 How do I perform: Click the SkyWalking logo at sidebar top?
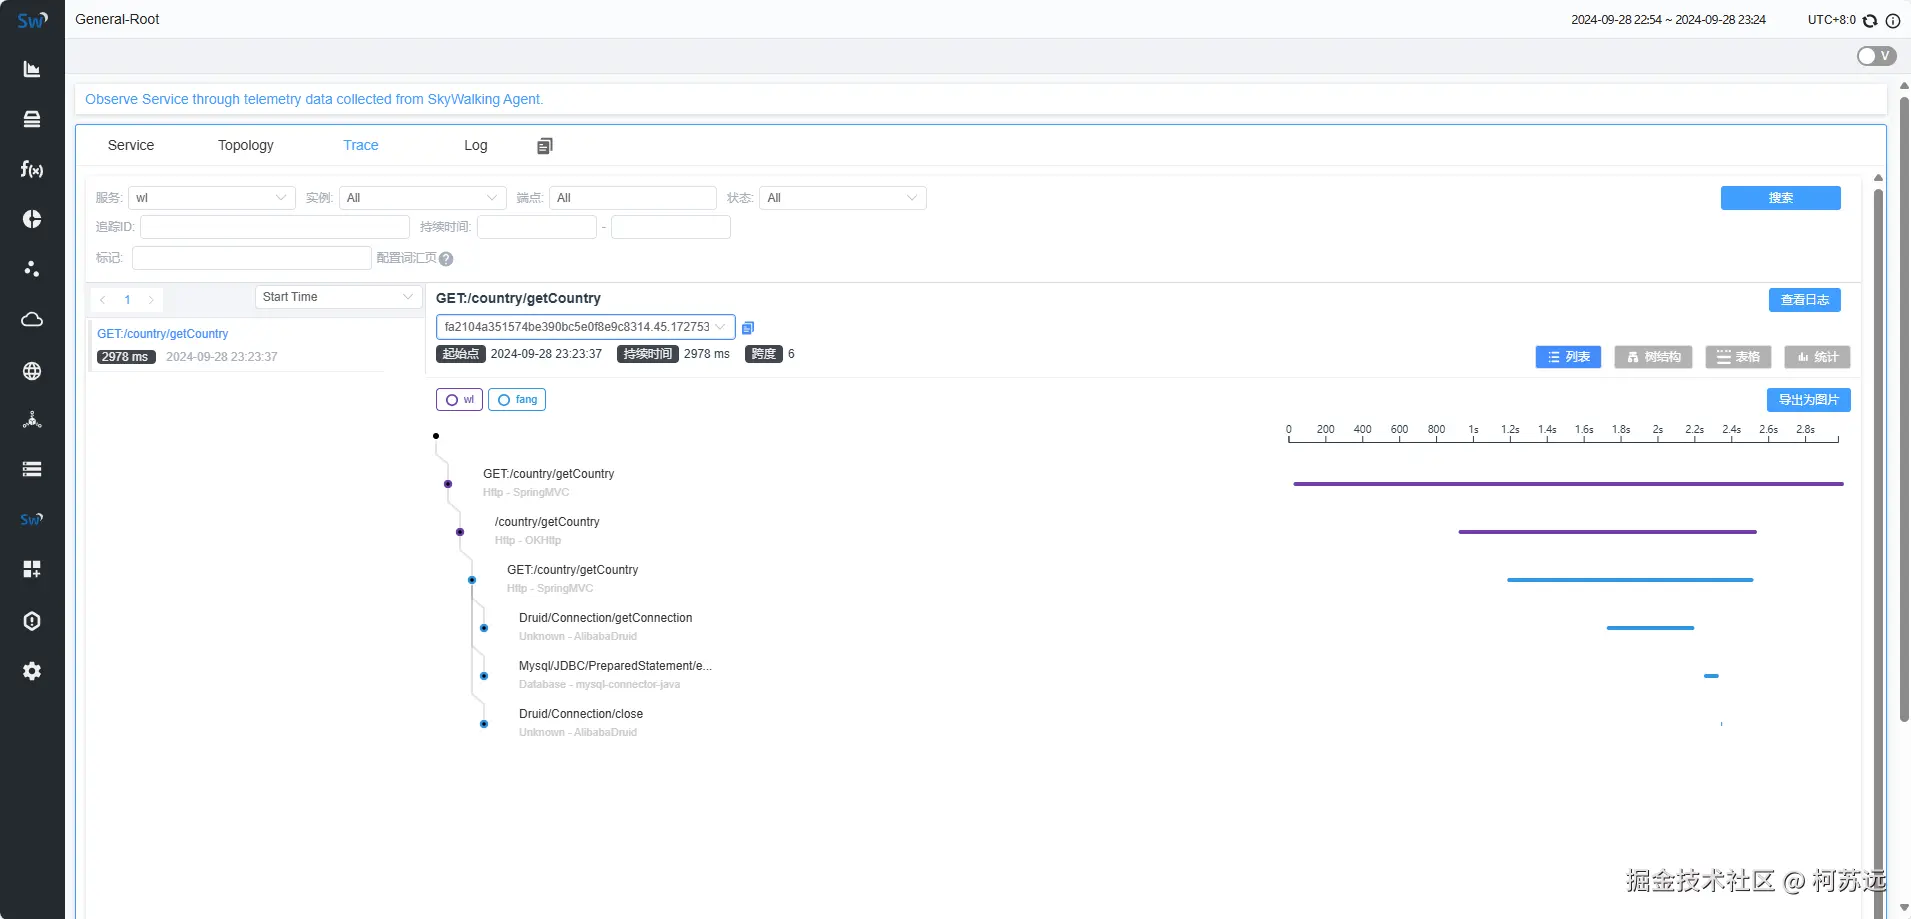coord(32,20)
